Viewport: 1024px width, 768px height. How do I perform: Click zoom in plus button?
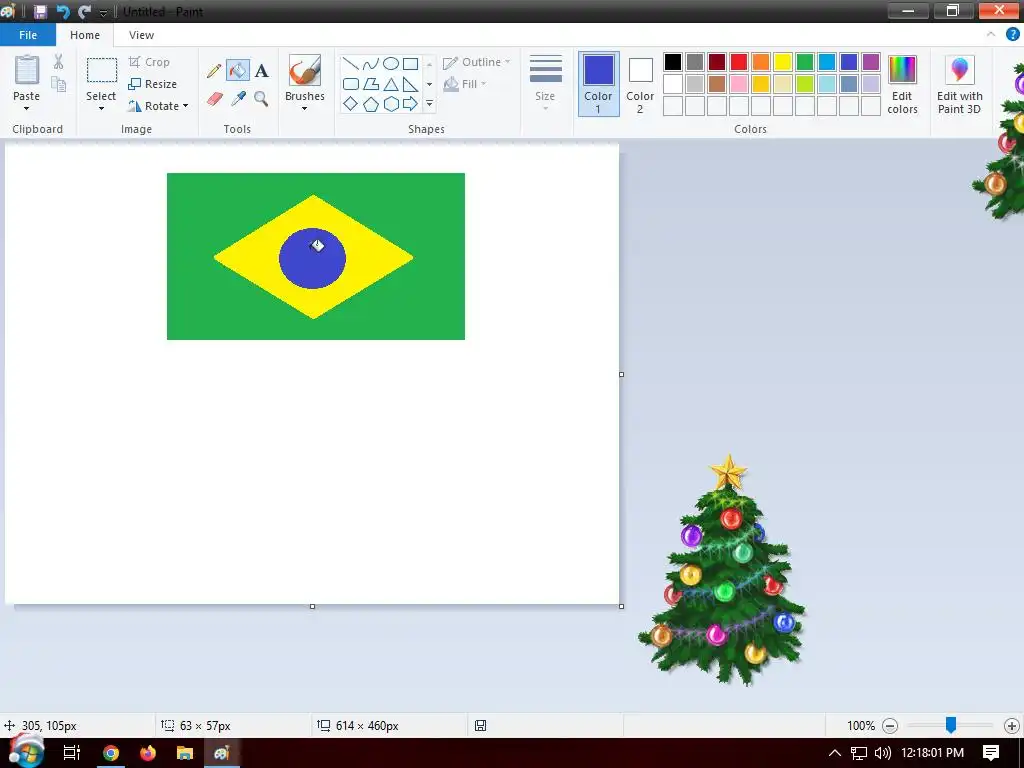[1012, 726]
